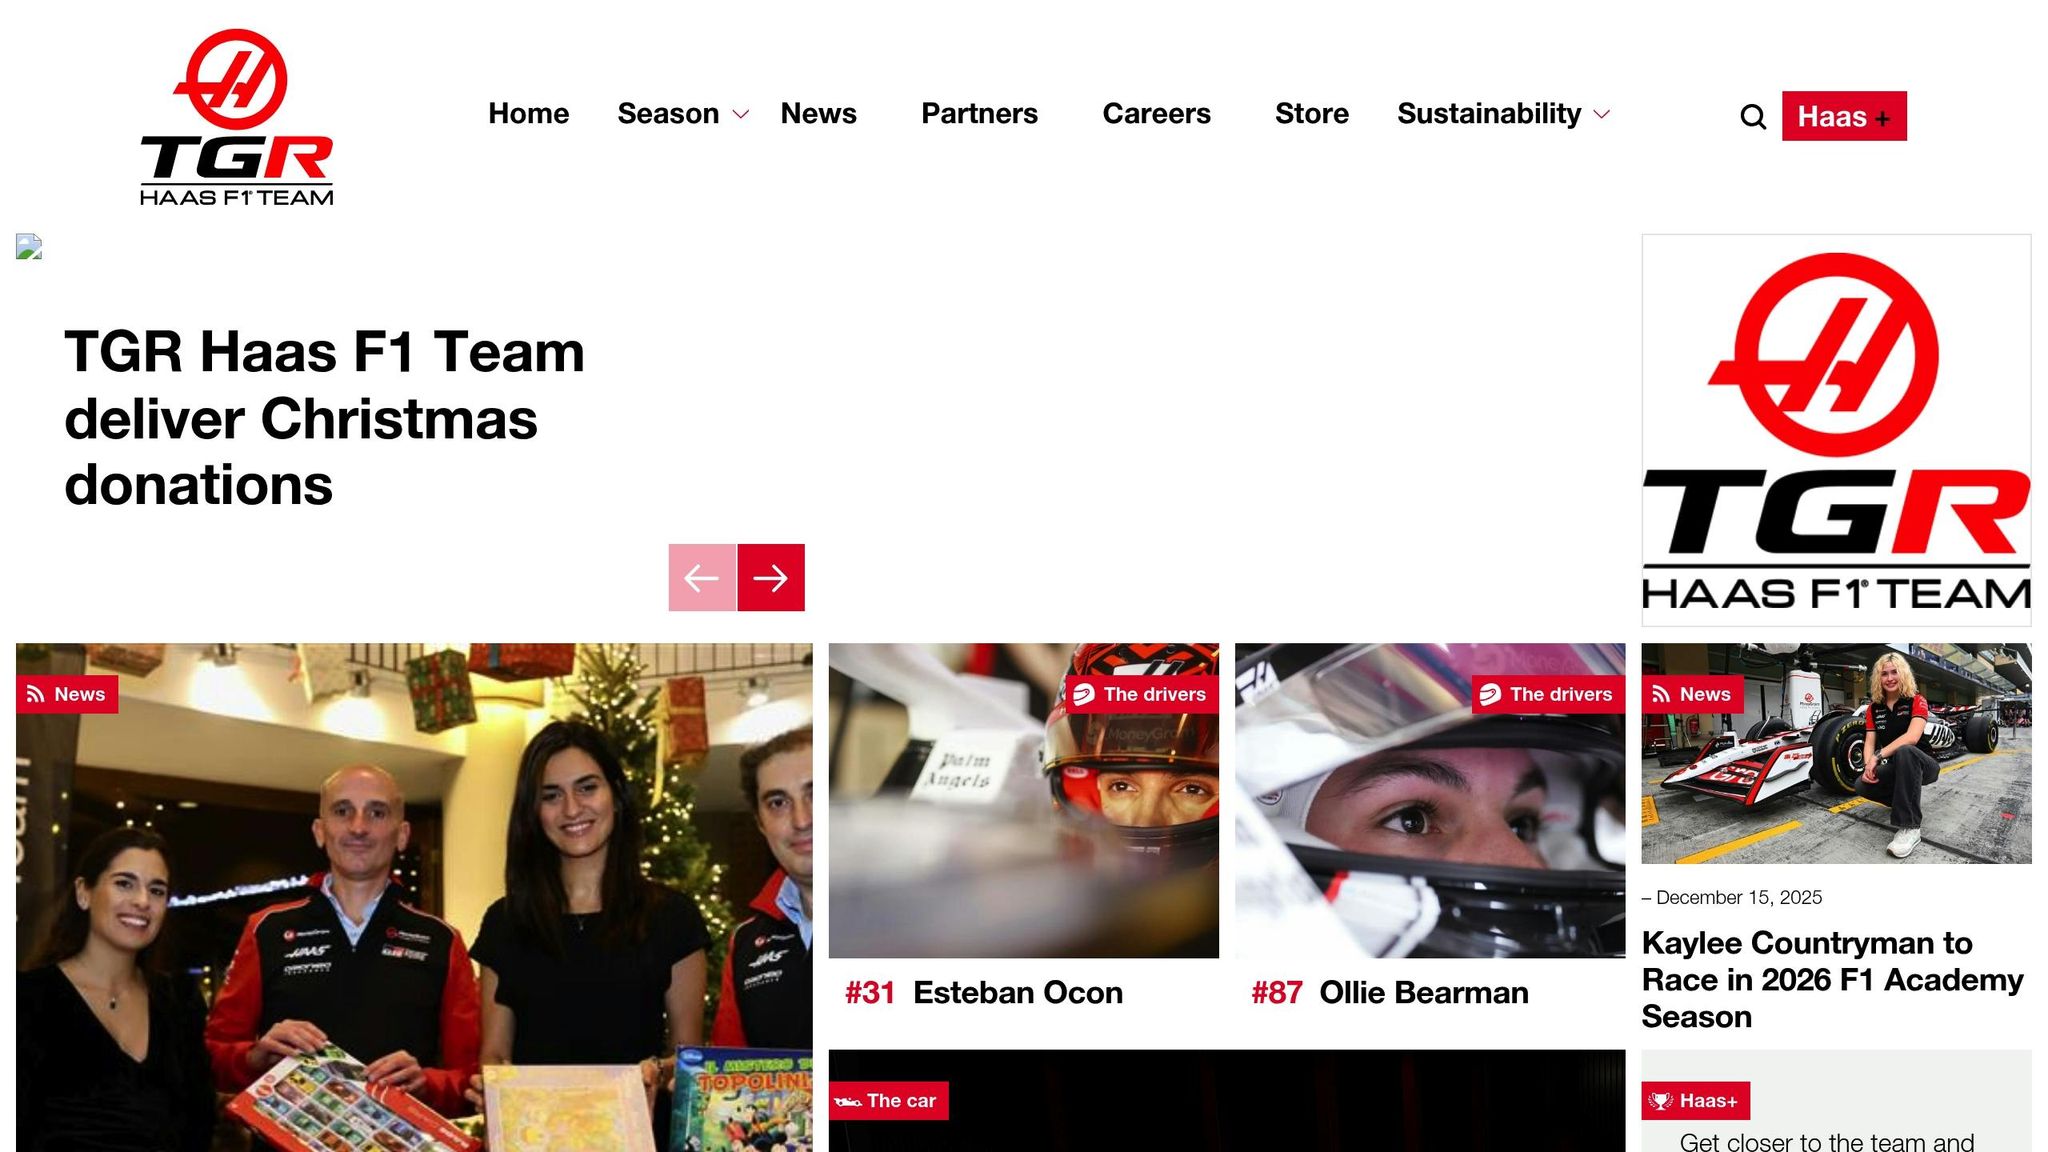This screenshot has height=1152, width=2048.
Task: Open the Kaylee Countryman F1 Academy article
Action: point(1832,979)
